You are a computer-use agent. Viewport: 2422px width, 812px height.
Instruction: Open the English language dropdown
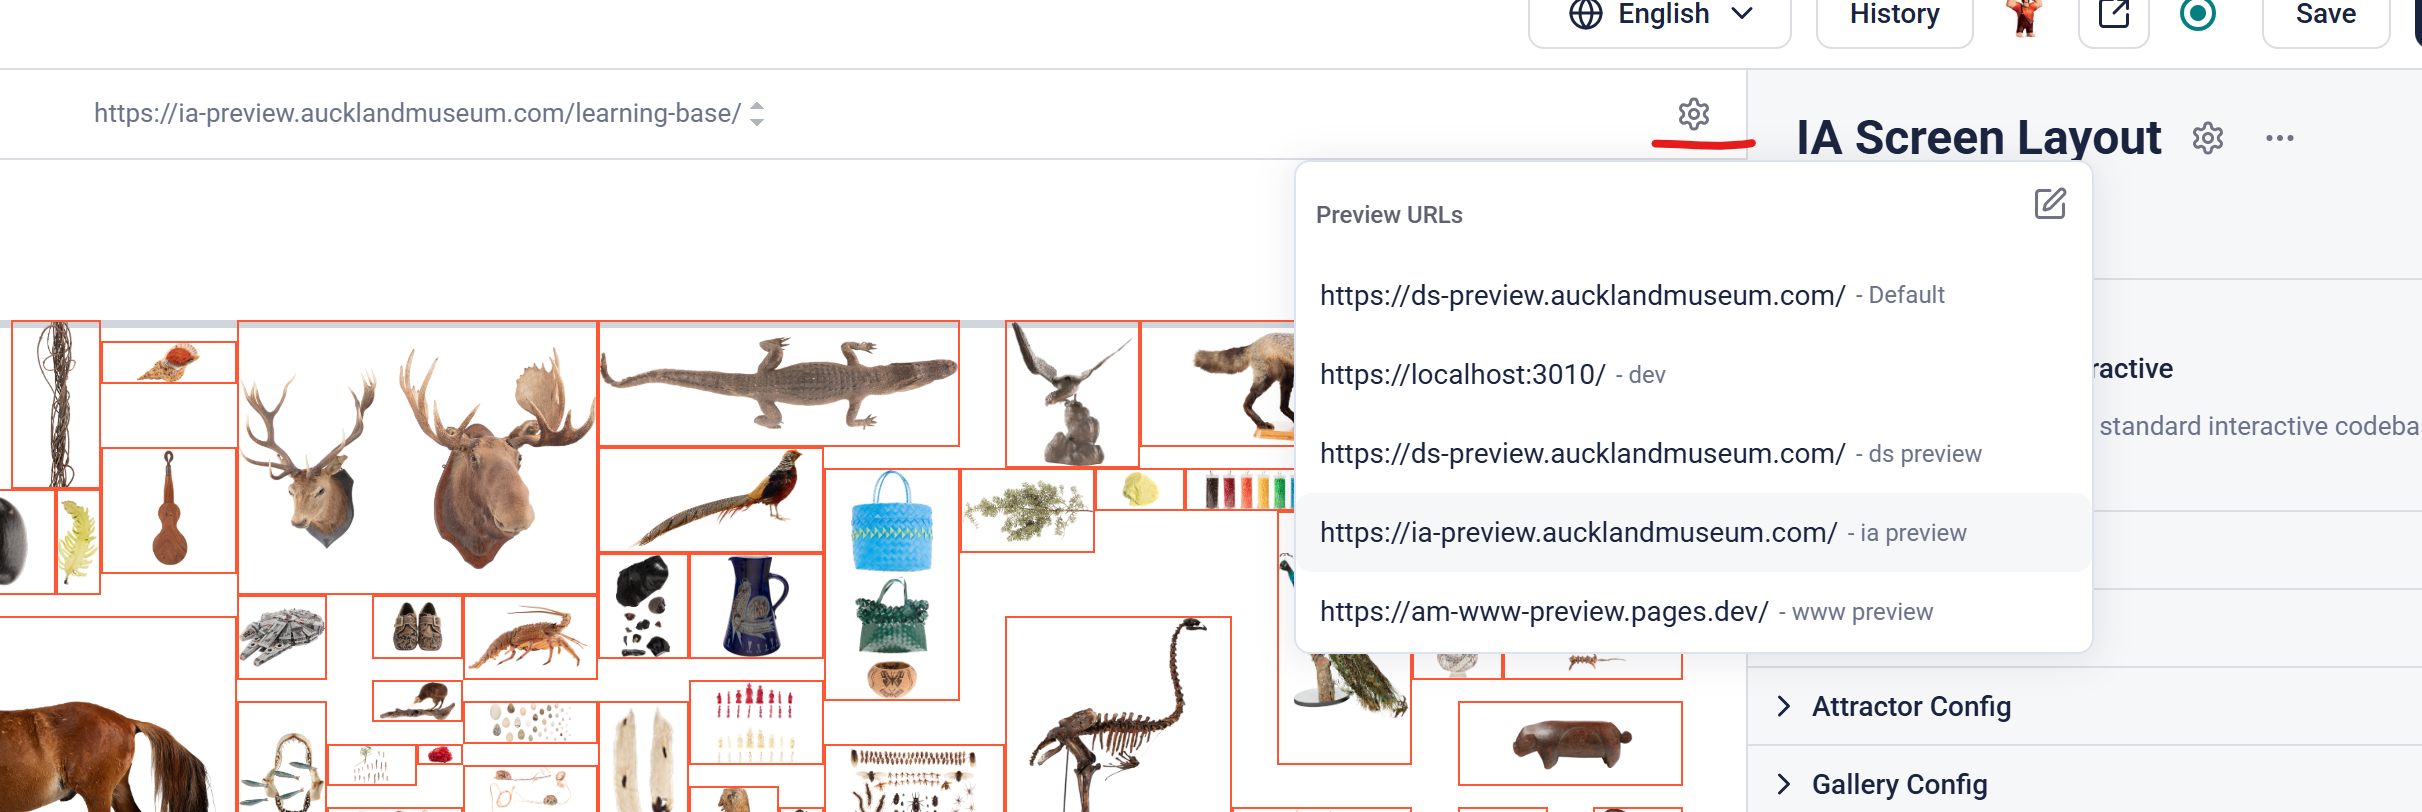(x=1660, y=15)
